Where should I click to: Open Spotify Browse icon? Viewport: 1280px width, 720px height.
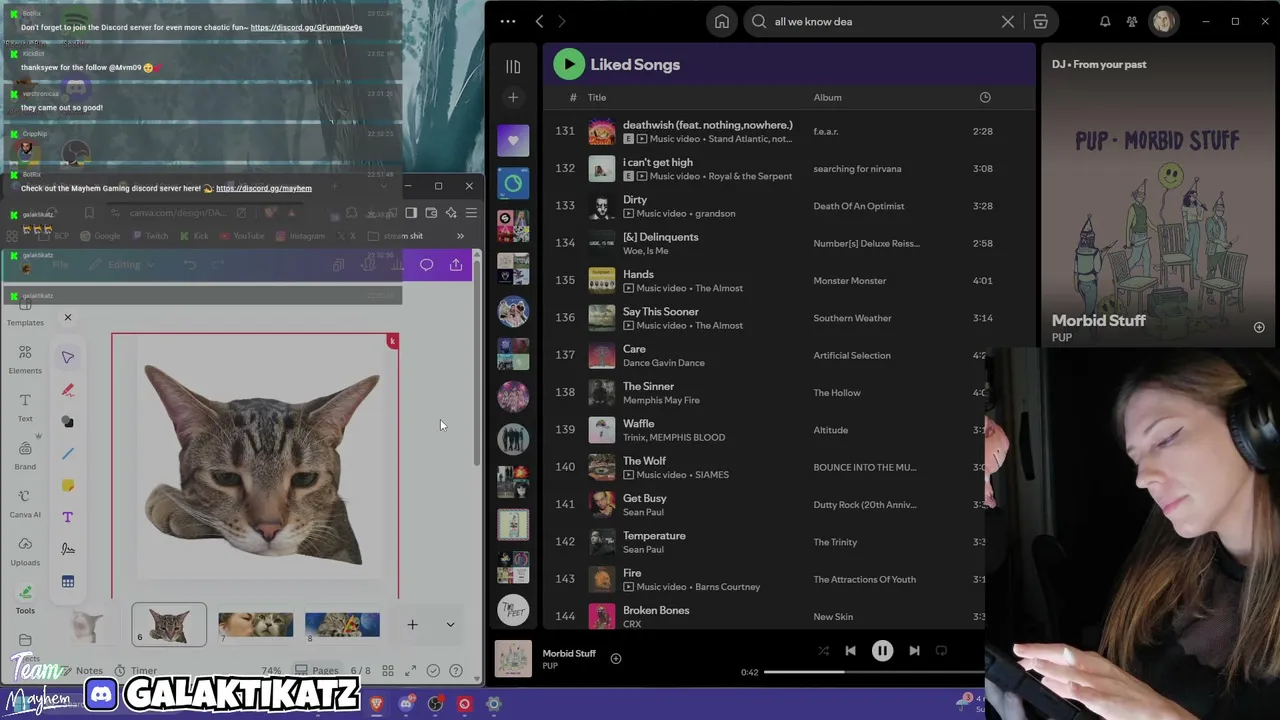click(1040, 21)
